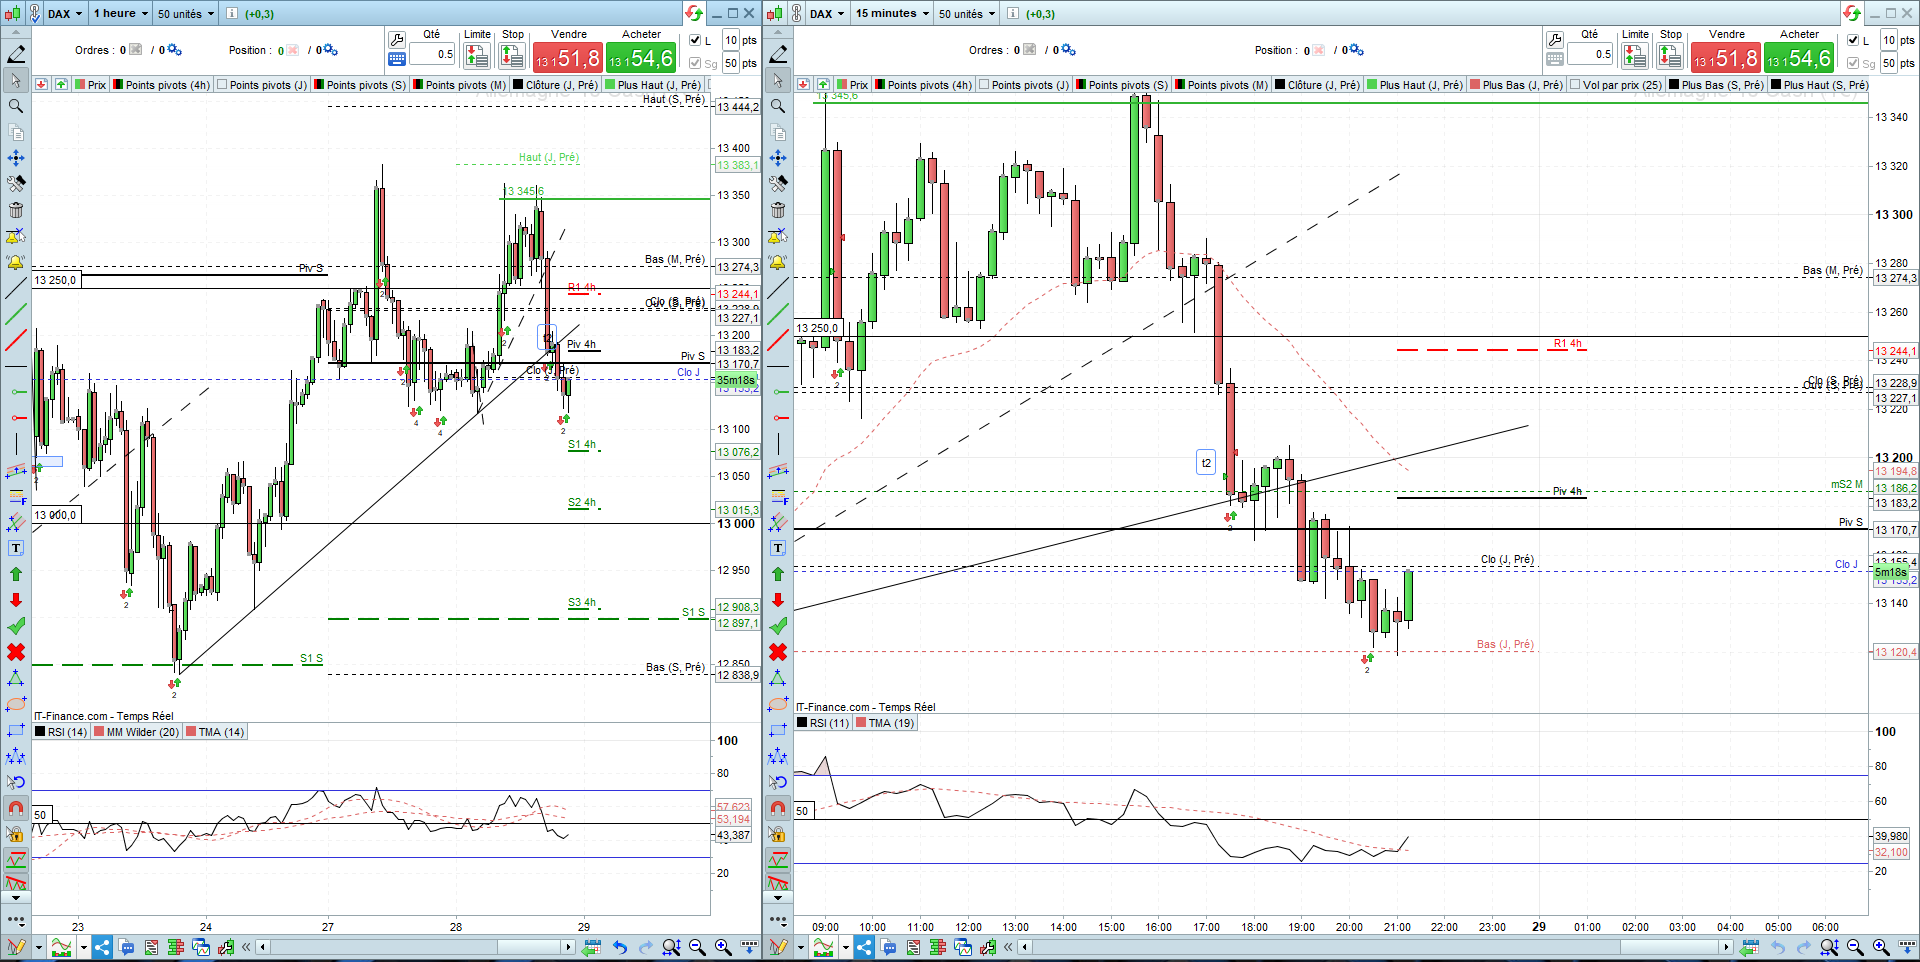The width and height of the screenshot is (1920, 962).
Task: Select the black line drawing tool in left chart
Action: click(x=16, y=288)
